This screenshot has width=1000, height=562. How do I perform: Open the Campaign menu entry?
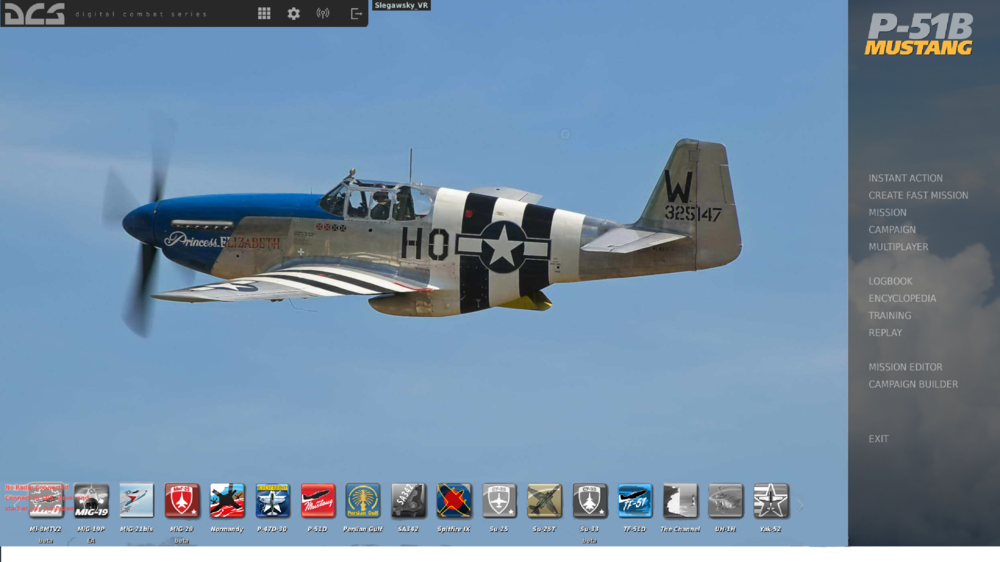pyautogui.click(x=892, y=230)
